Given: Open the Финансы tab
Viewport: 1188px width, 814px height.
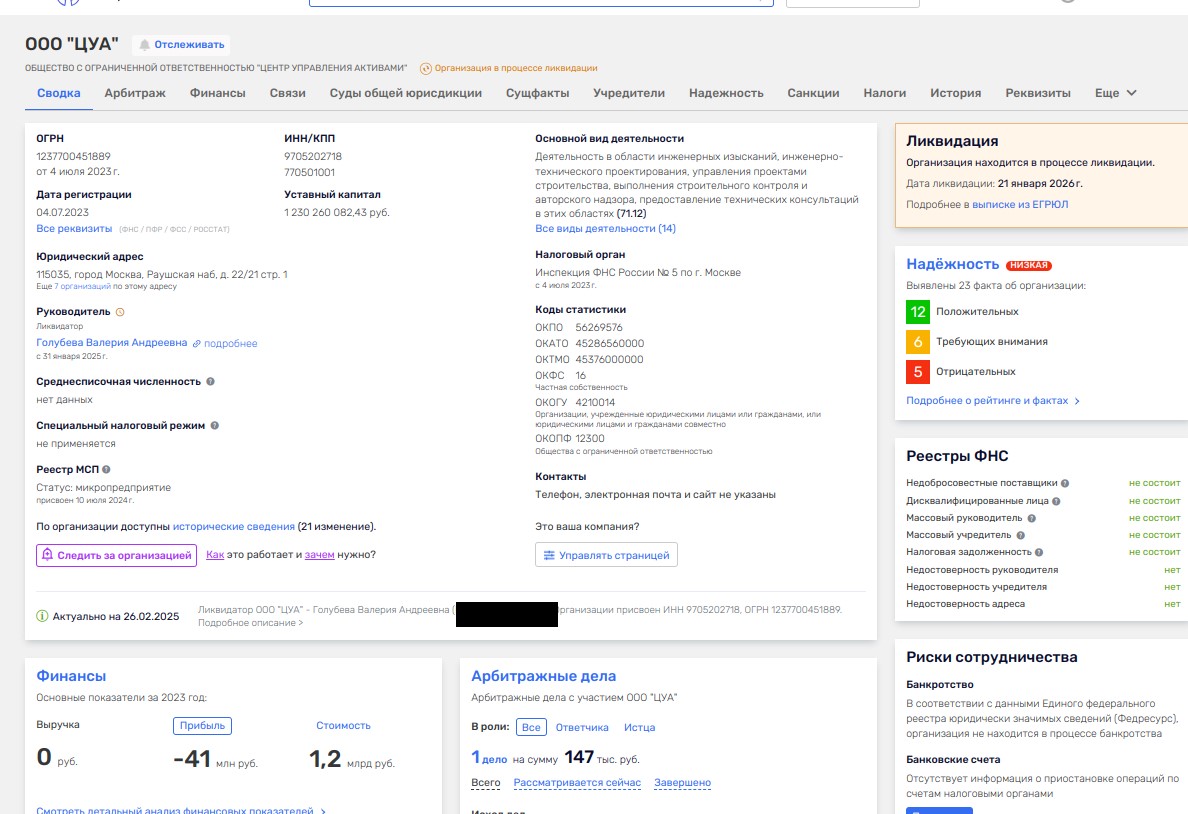Looking at the screenshot, I should [x=217, y=93].
